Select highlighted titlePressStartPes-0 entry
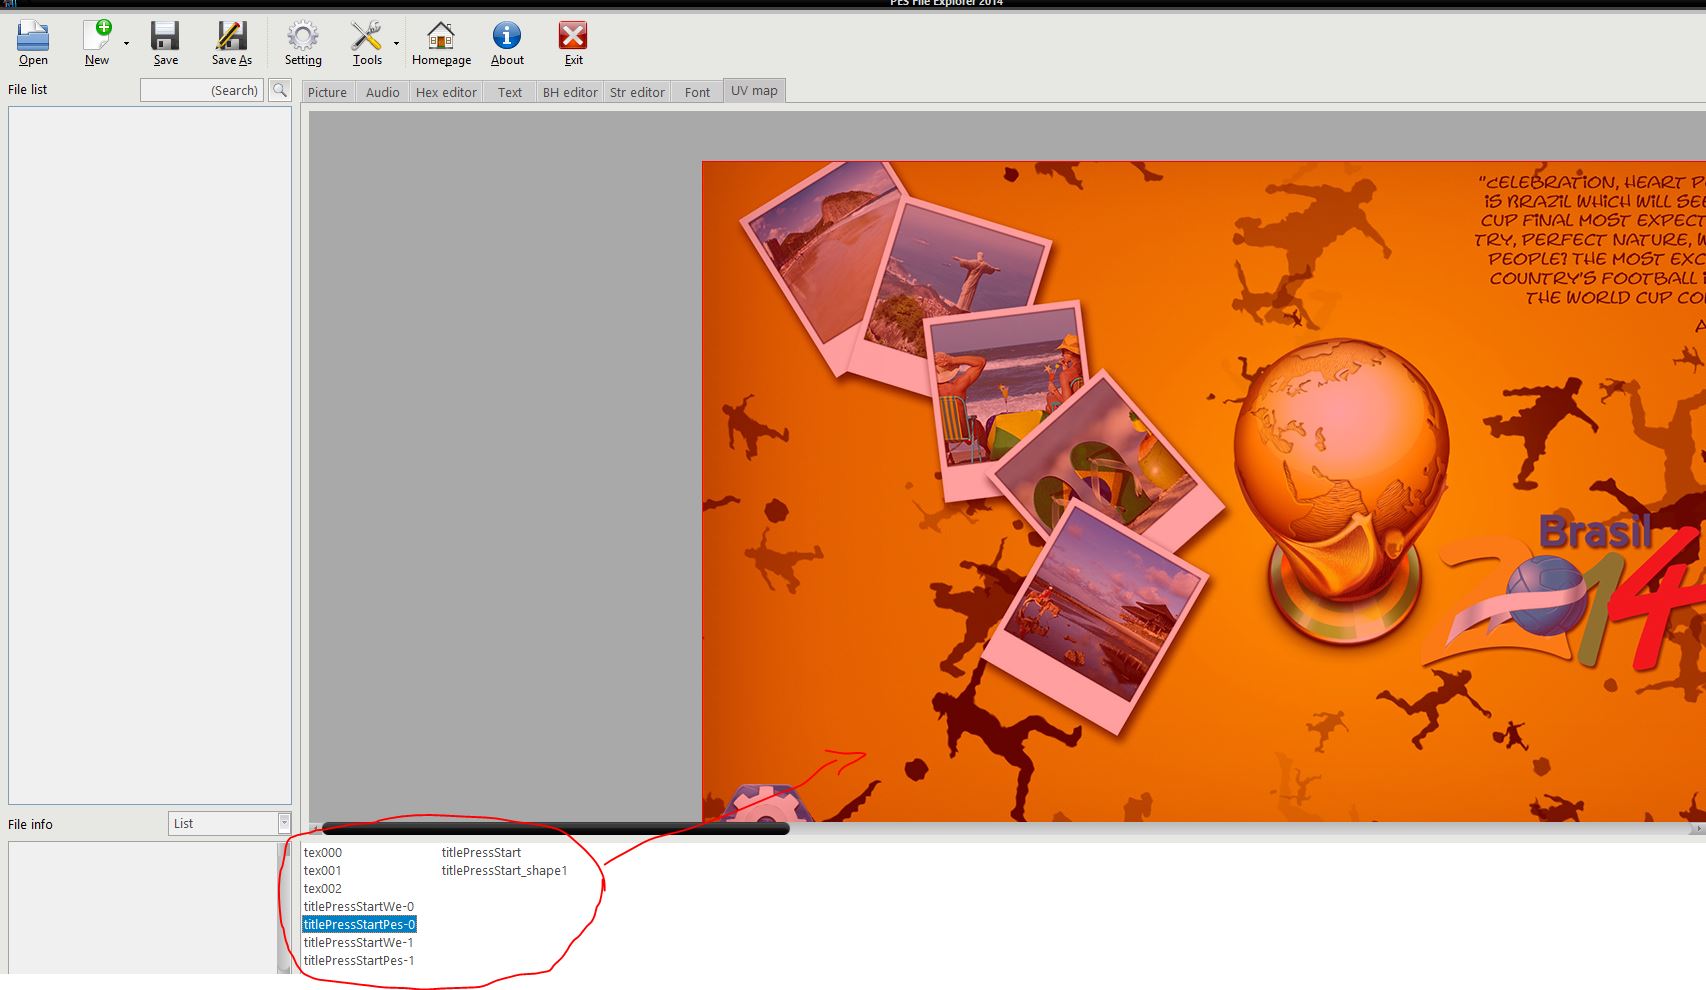Screen dimensions: 1706x990 click(x=359, y=925)
